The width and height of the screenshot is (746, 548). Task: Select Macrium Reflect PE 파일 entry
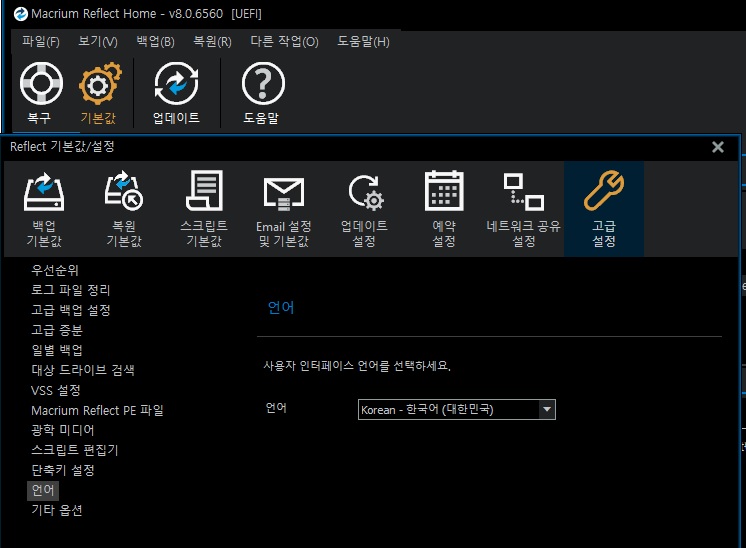coord(97,411)
